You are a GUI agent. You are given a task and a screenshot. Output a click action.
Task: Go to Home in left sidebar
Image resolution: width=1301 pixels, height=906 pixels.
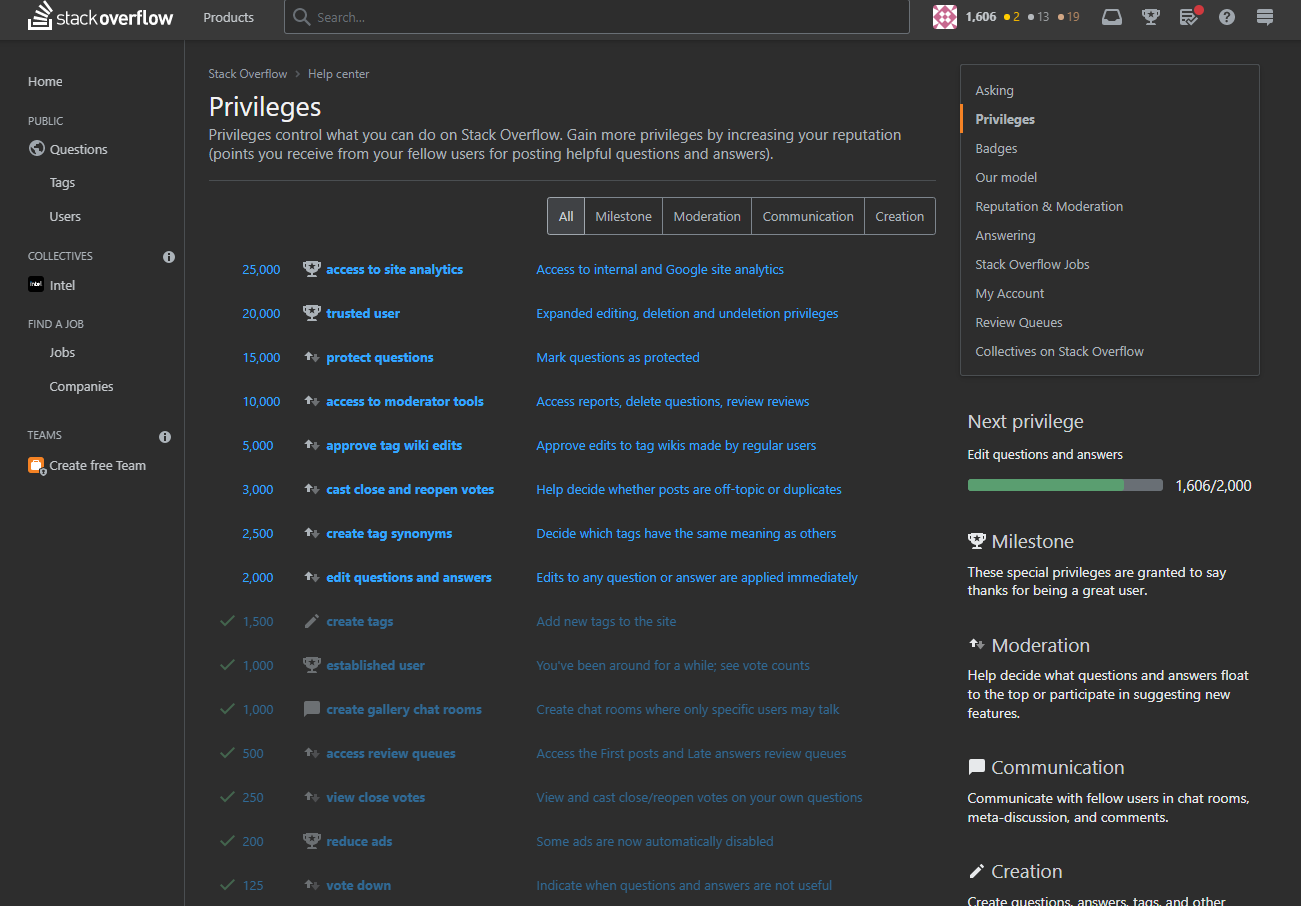coord(45,81)
